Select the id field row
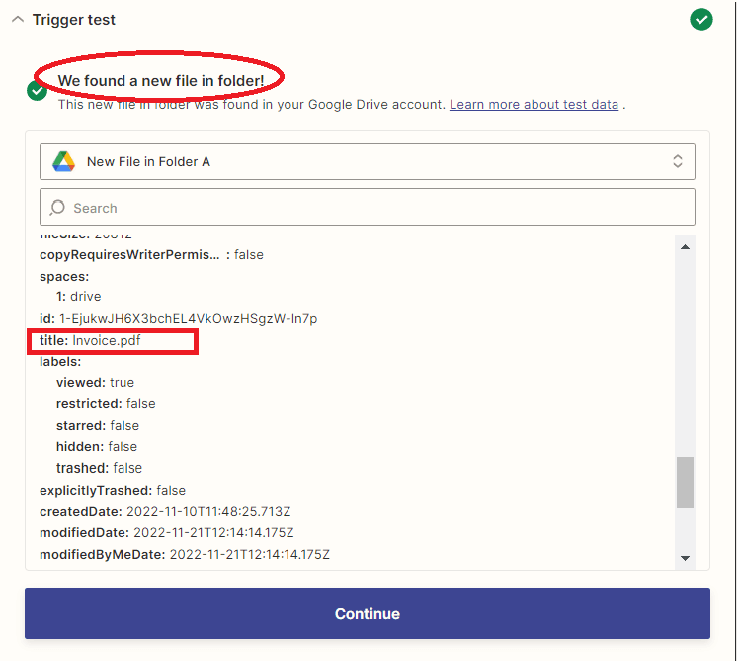Viewport: 737px width, 661px height. 178,318
